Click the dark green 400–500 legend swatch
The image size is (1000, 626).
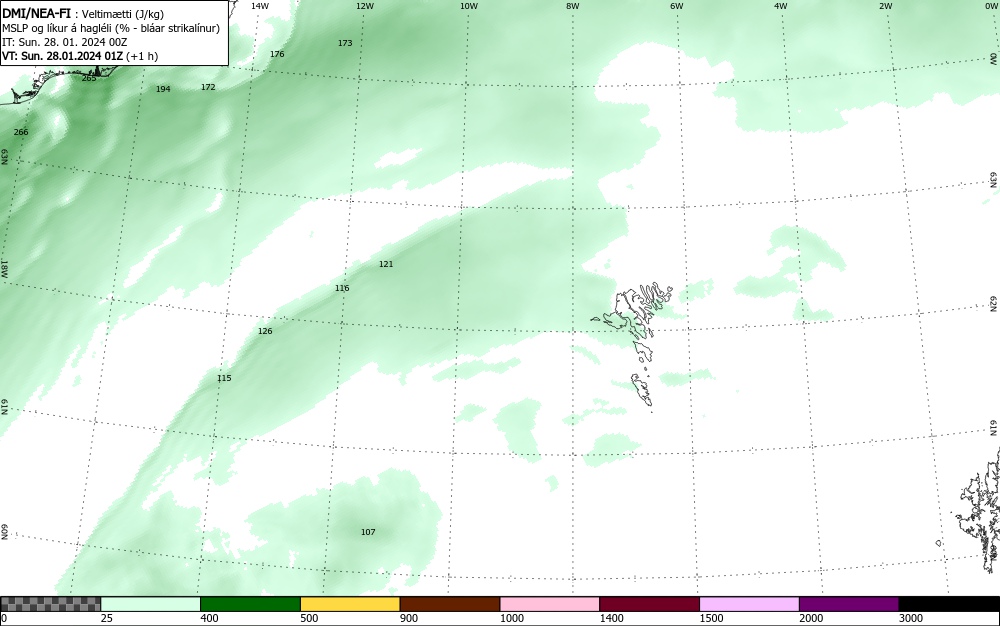250,604
